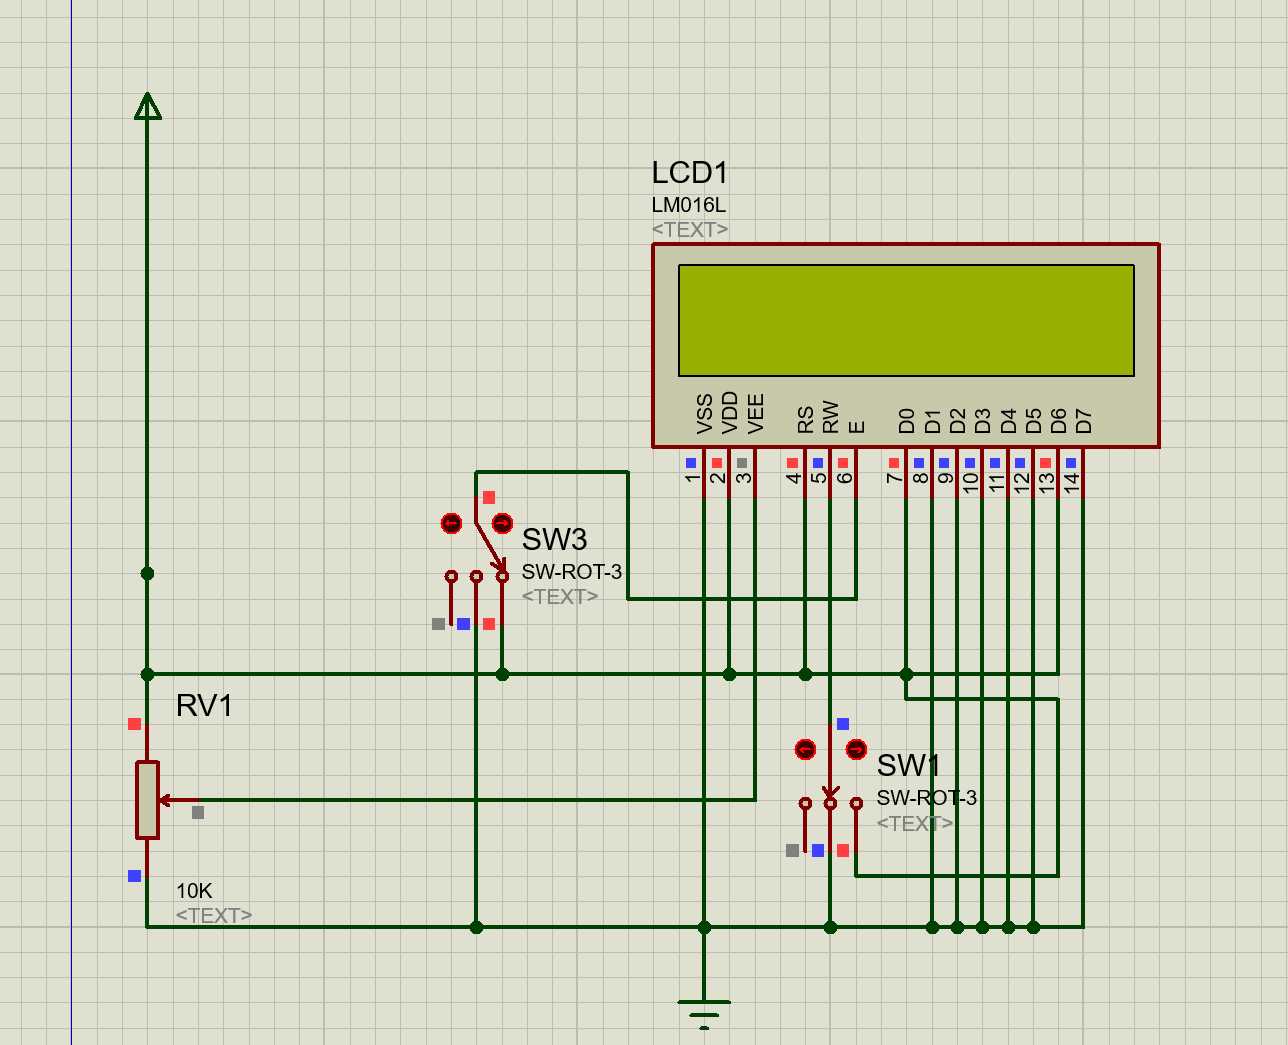1288x1045 pixels.
Task: Select the D4 pin label on LCD
Action: [x=1008, y=421]
